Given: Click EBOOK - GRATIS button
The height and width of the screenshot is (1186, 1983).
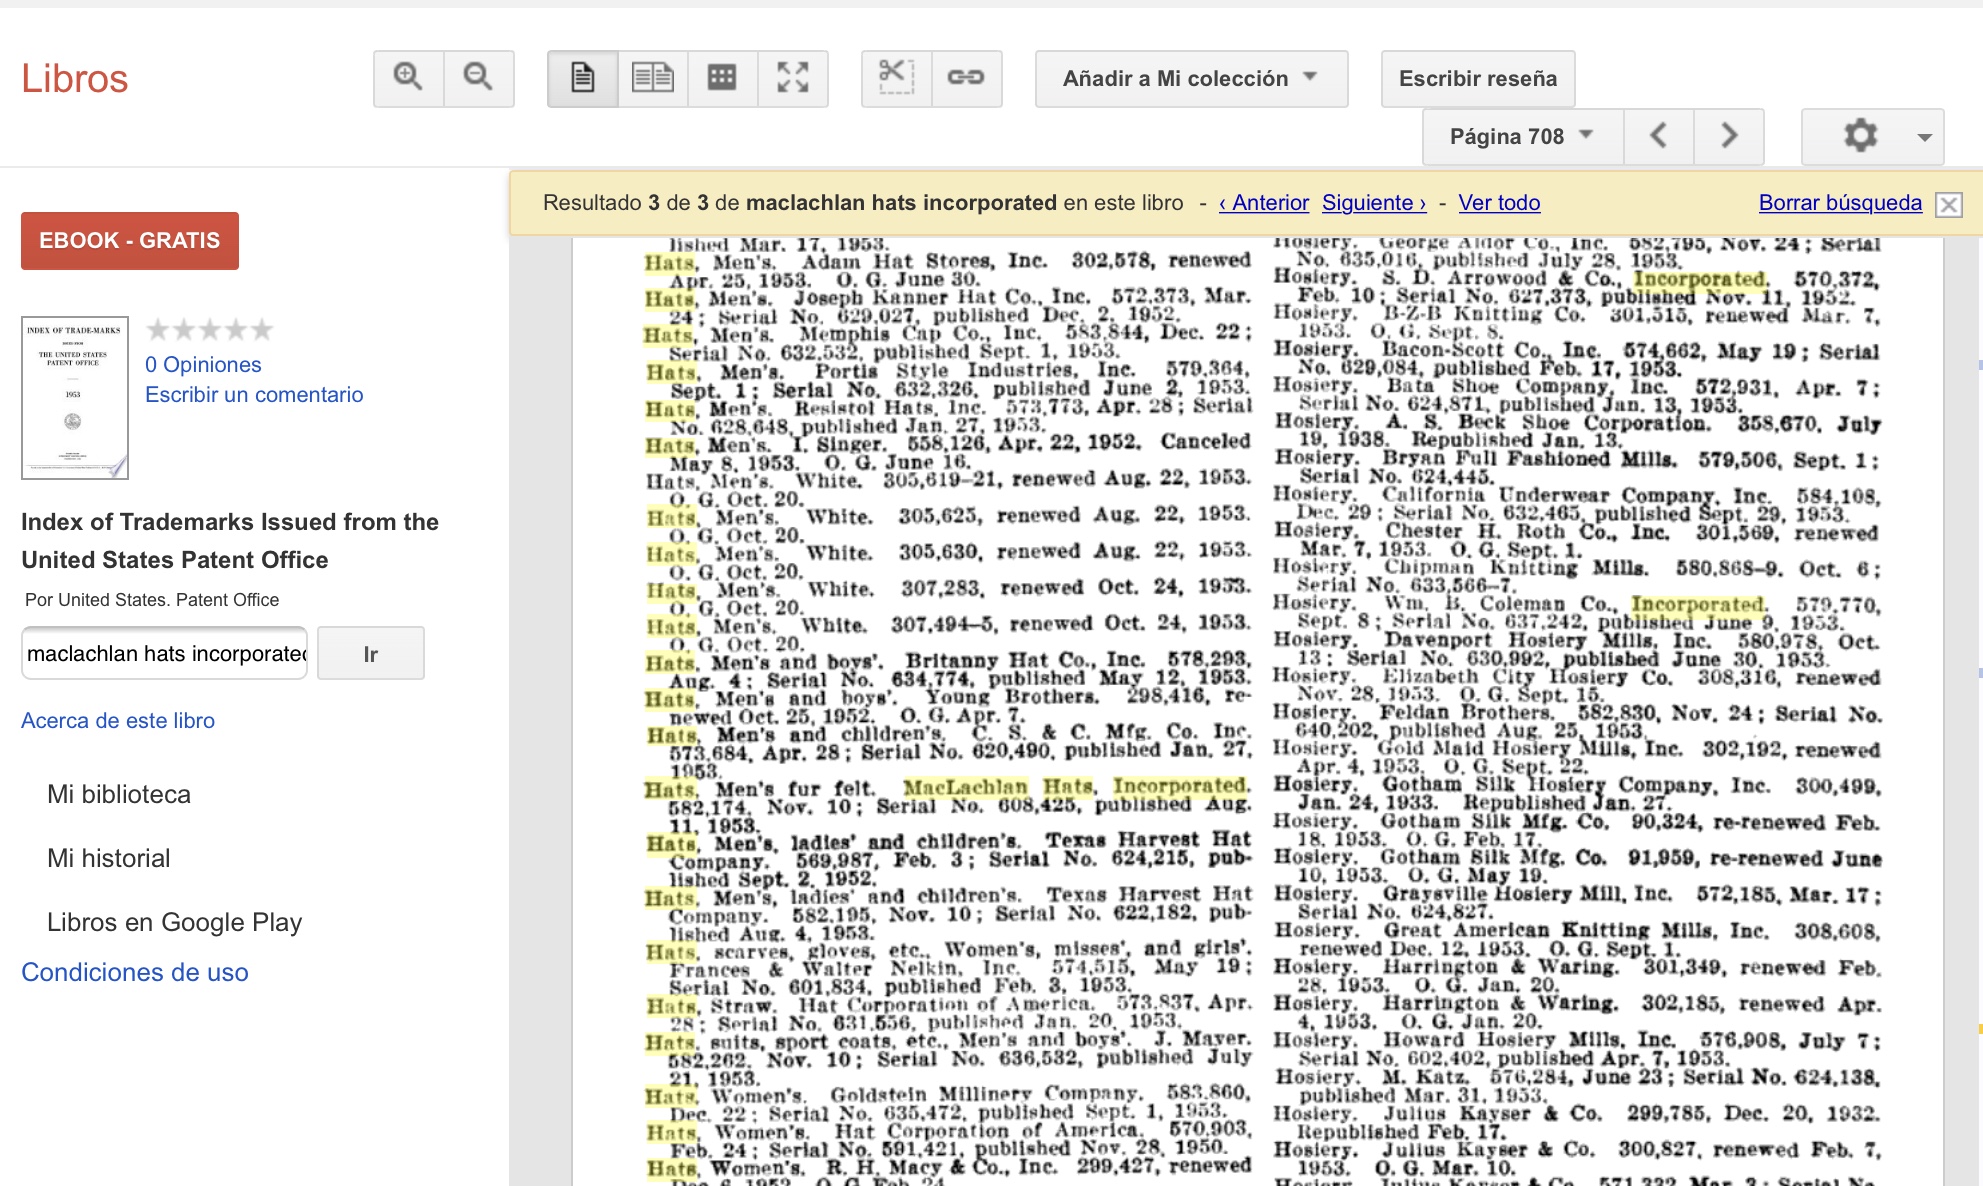Looking at the screenshot, I should 130,241.
